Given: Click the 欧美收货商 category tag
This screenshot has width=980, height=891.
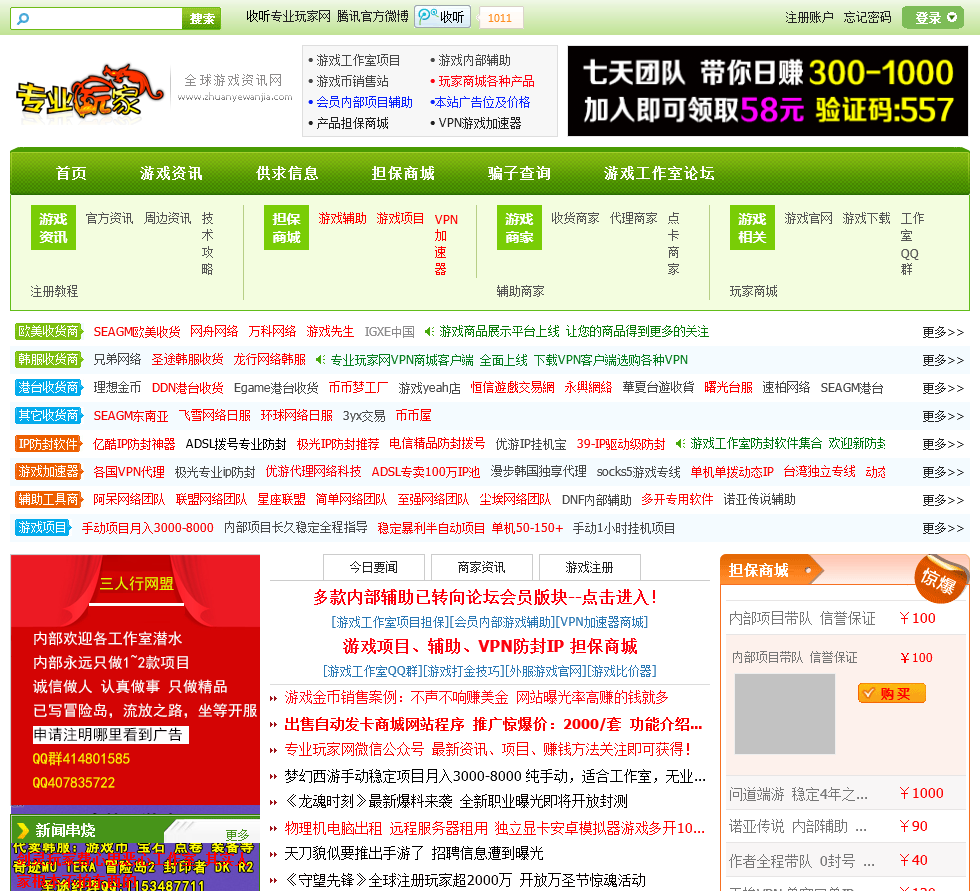Looking at the screenshot, I should pos(48,331).
